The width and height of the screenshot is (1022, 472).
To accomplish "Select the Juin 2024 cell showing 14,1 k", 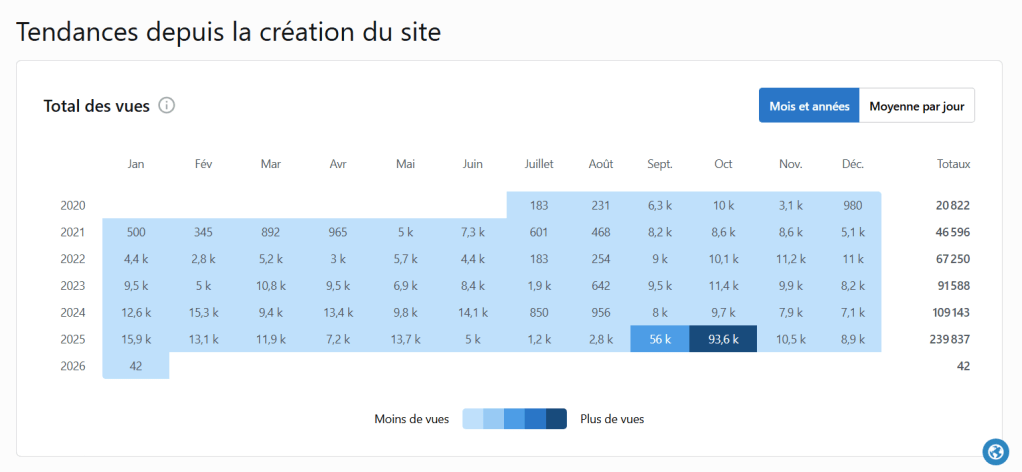I will click(472, 312).
